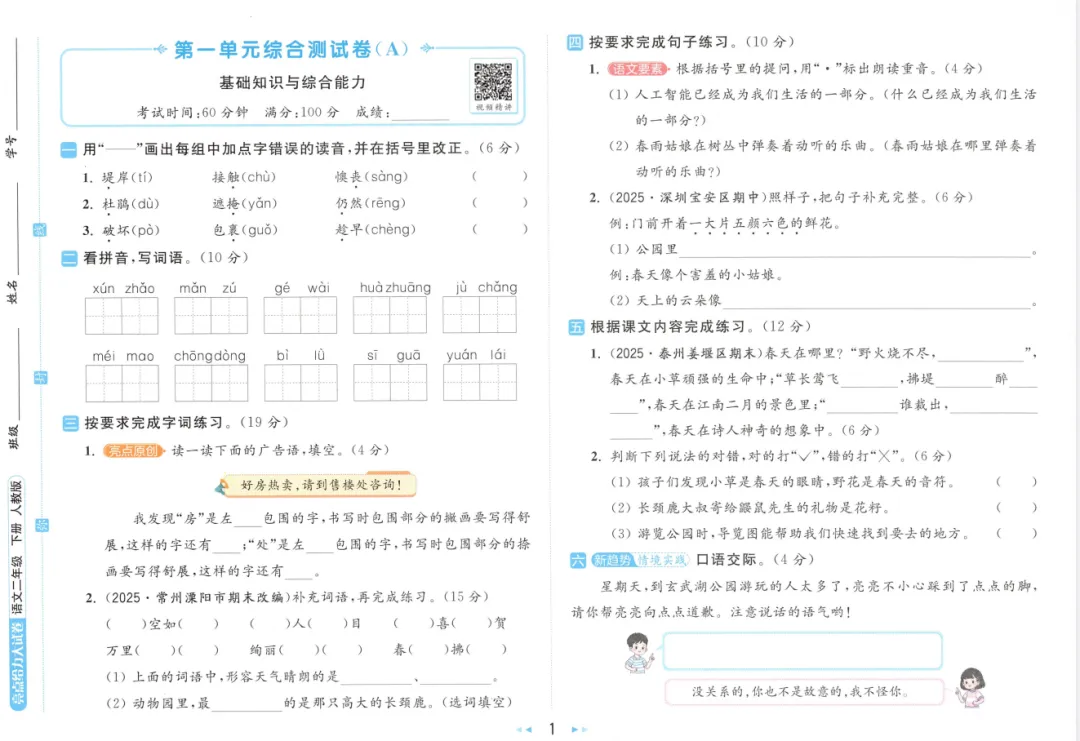Click the subtitle 基础知识与综合能力
This screenshot has width=1080, height=741.
[292, 83]
